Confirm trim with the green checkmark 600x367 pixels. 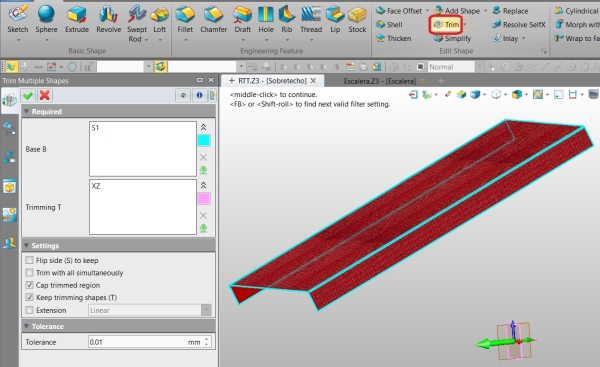(x=28, y=96)
